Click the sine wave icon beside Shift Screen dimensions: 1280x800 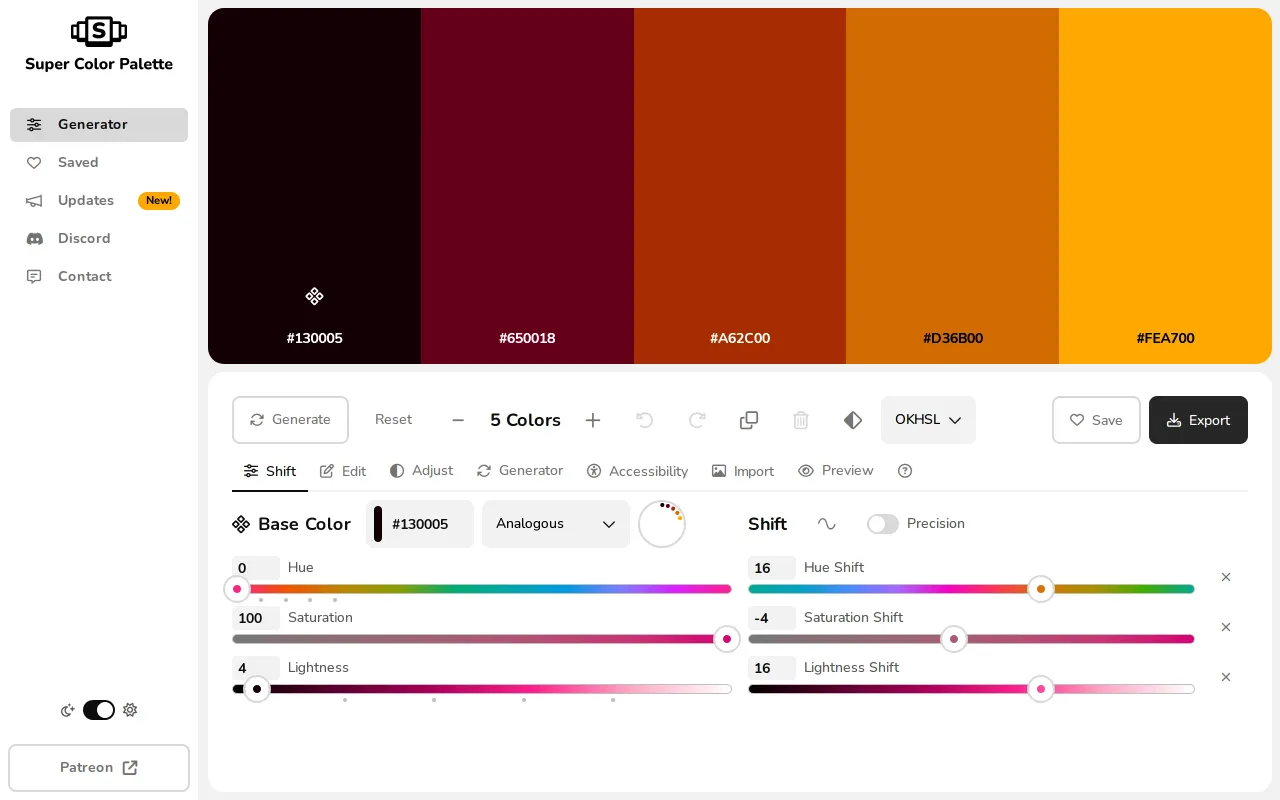click(826, 524)
